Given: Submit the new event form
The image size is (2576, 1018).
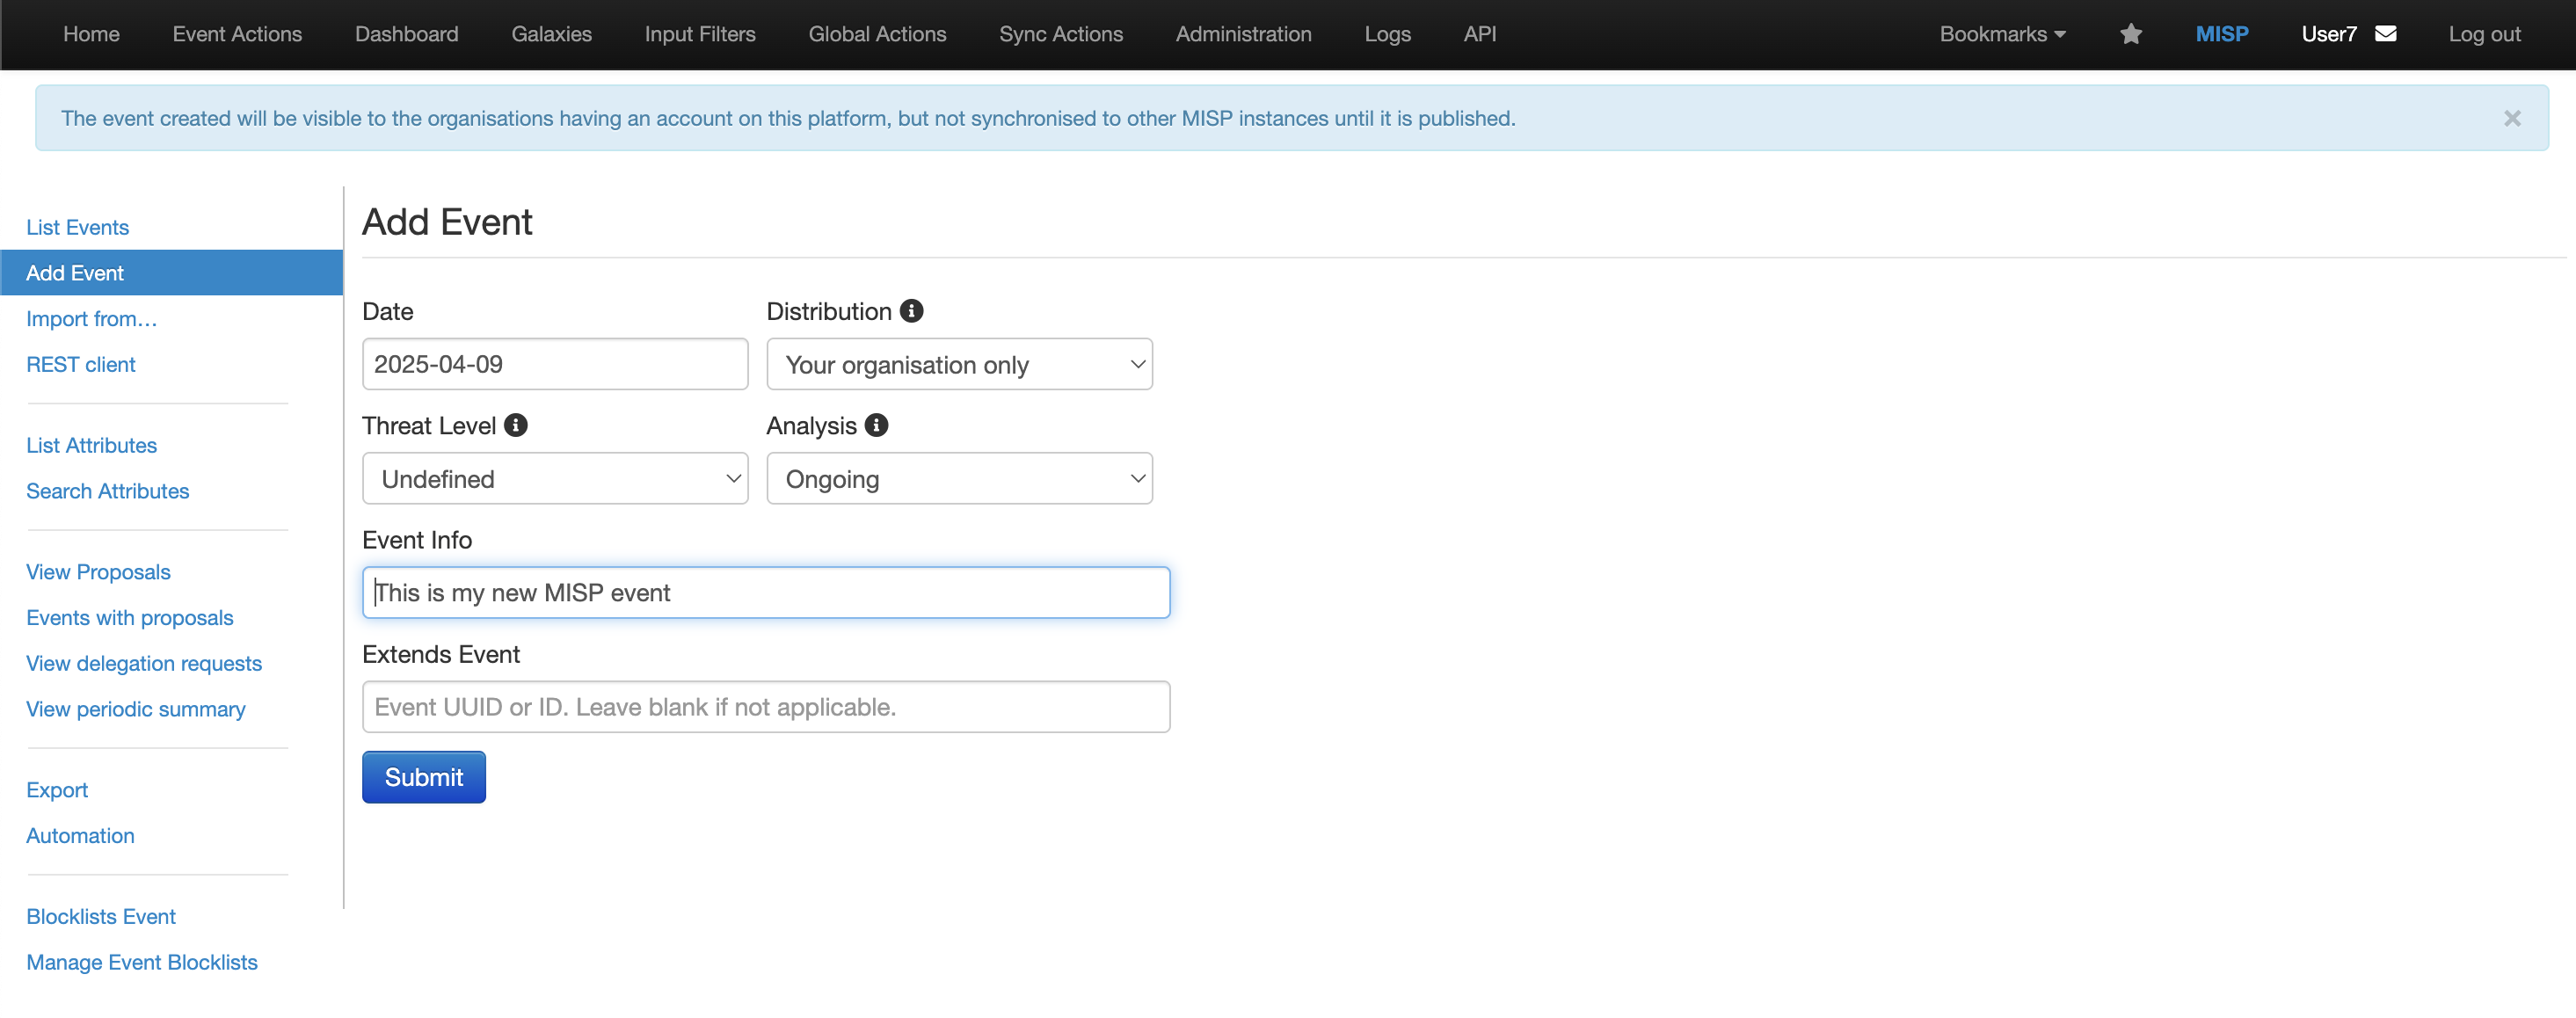Looking at the screenshot, I should 423,777.
